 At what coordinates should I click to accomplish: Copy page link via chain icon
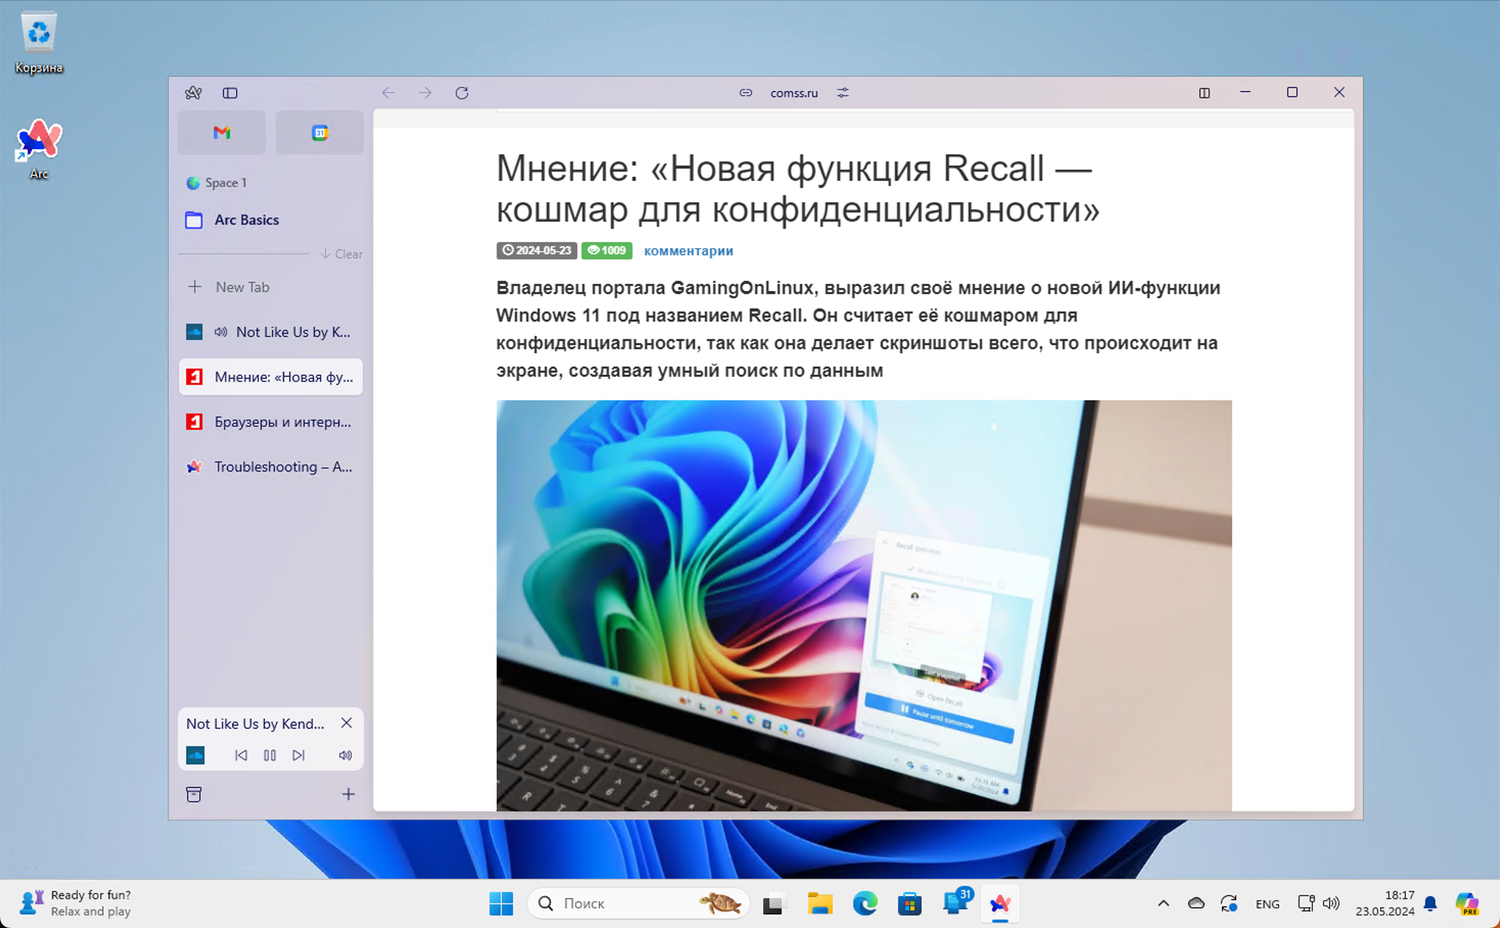point(746,93)
